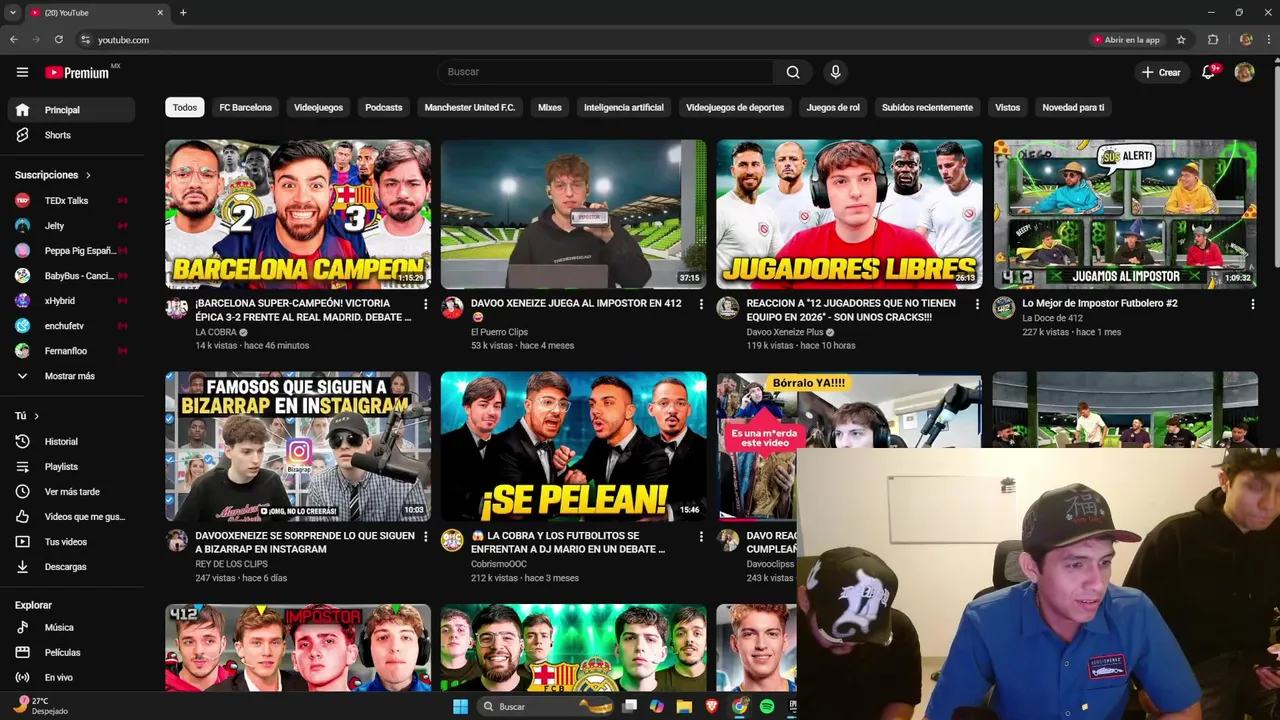Activate voice search microphone

835,72
